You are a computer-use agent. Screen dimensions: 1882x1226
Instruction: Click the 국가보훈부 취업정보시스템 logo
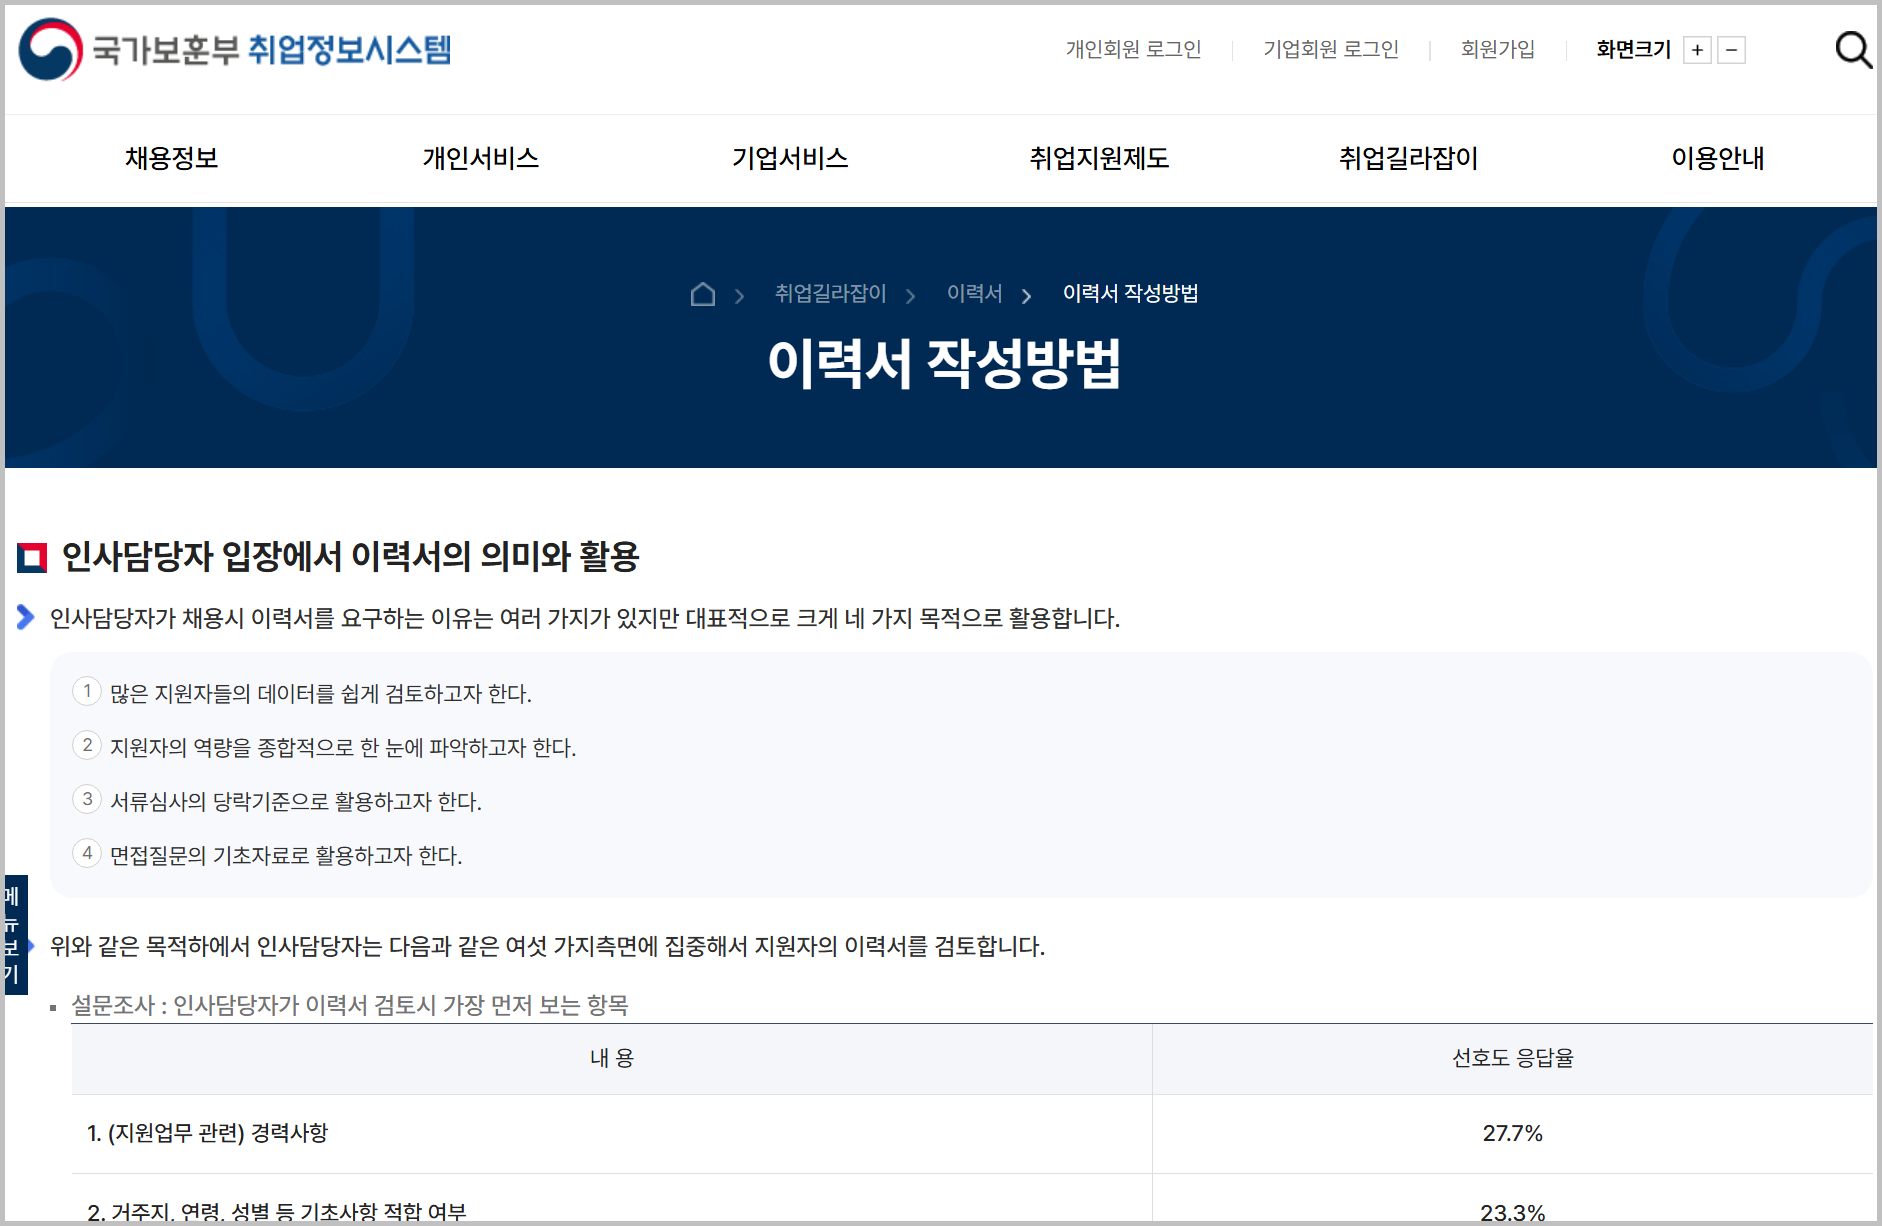click(236, 49)
